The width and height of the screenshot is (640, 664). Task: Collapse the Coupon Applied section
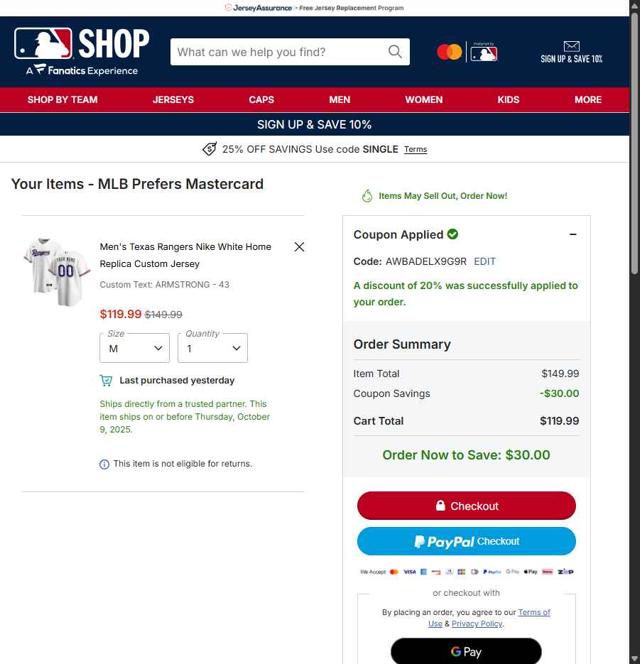573,234
